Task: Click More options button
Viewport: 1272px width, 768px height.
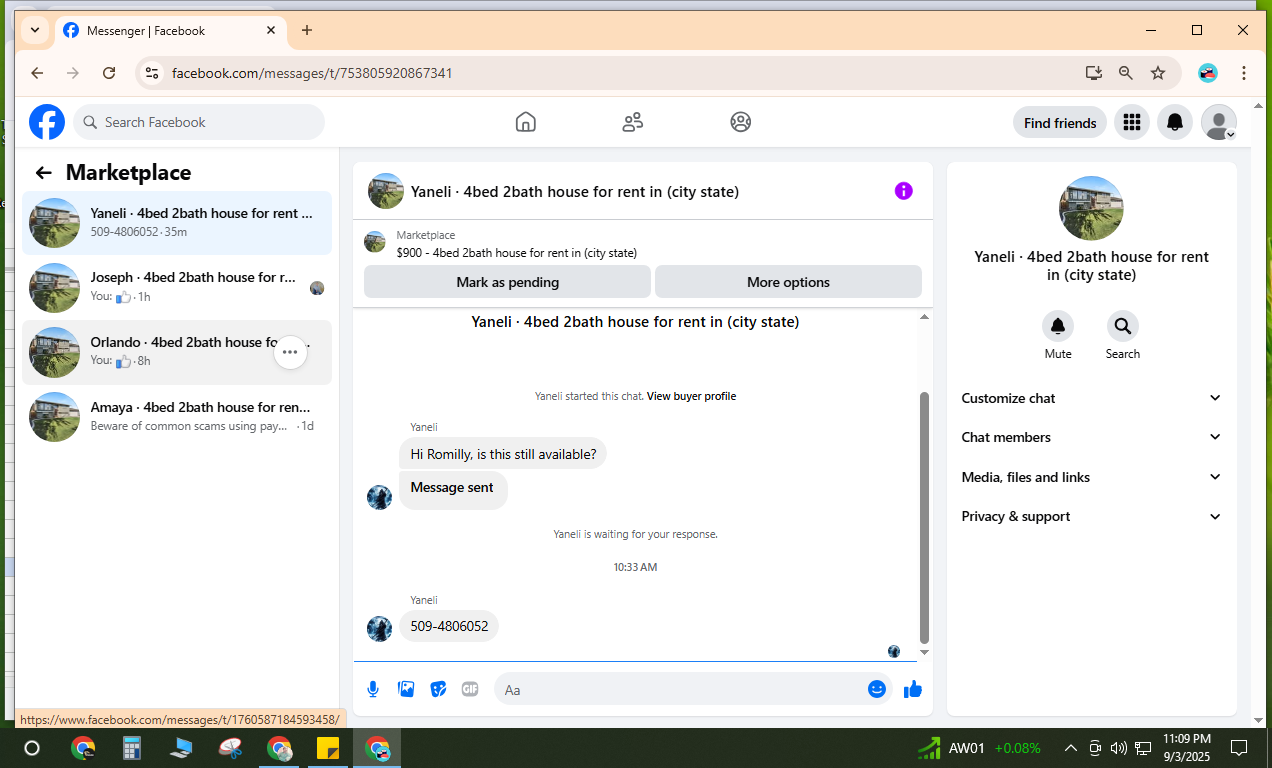Action: point(788,282)
